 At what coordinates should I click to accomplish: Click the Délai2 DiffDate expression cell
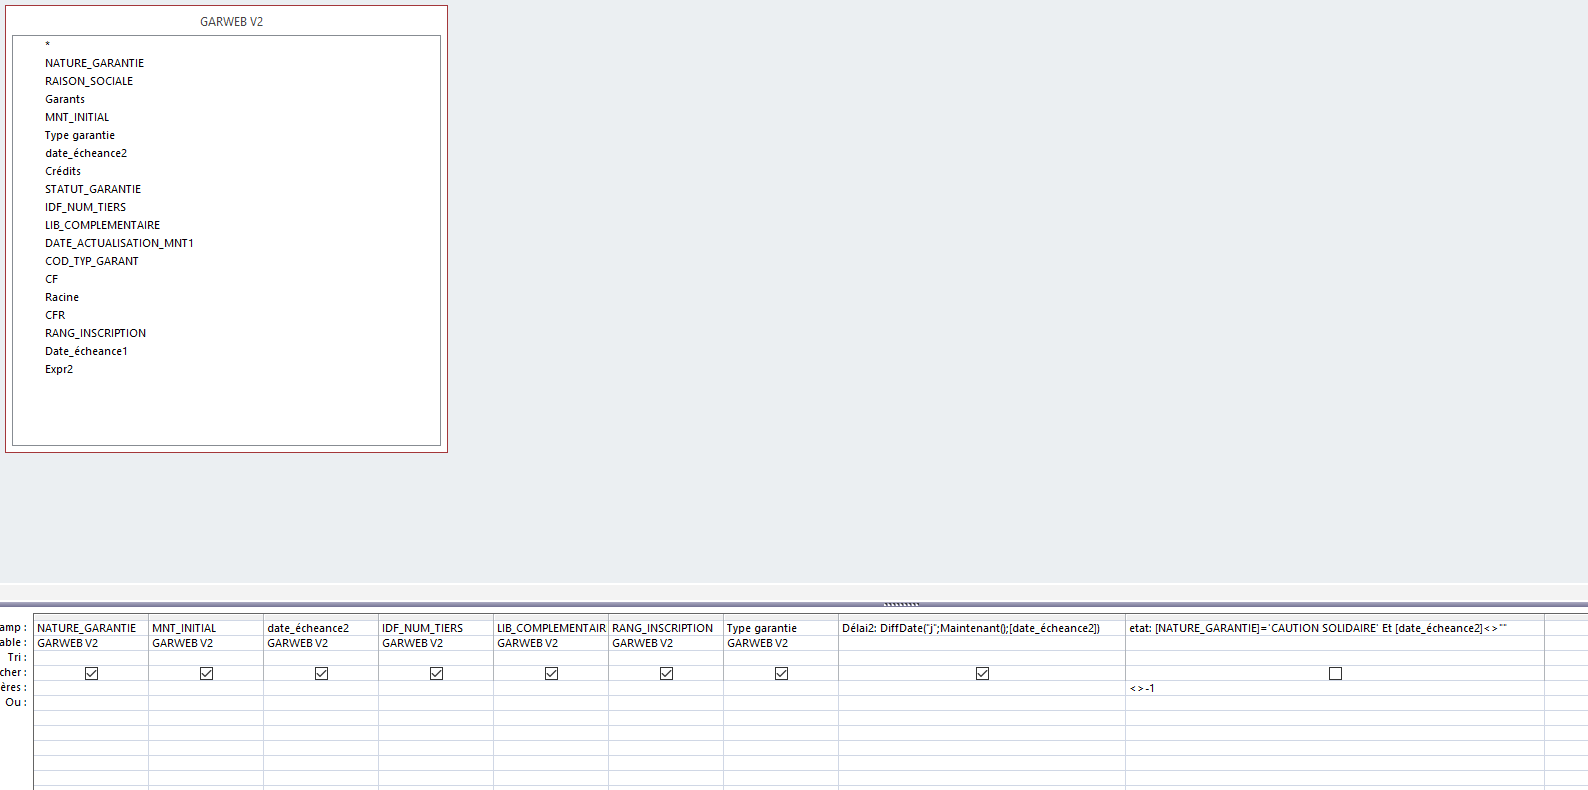coord(982,628)
